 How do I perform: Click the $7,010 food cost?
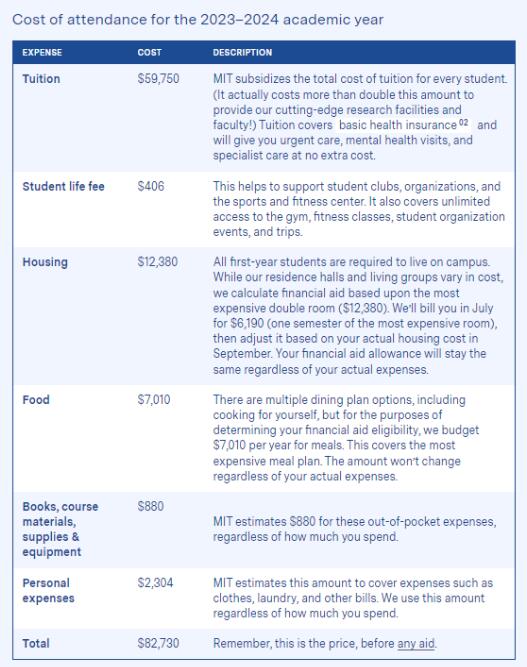154,400
